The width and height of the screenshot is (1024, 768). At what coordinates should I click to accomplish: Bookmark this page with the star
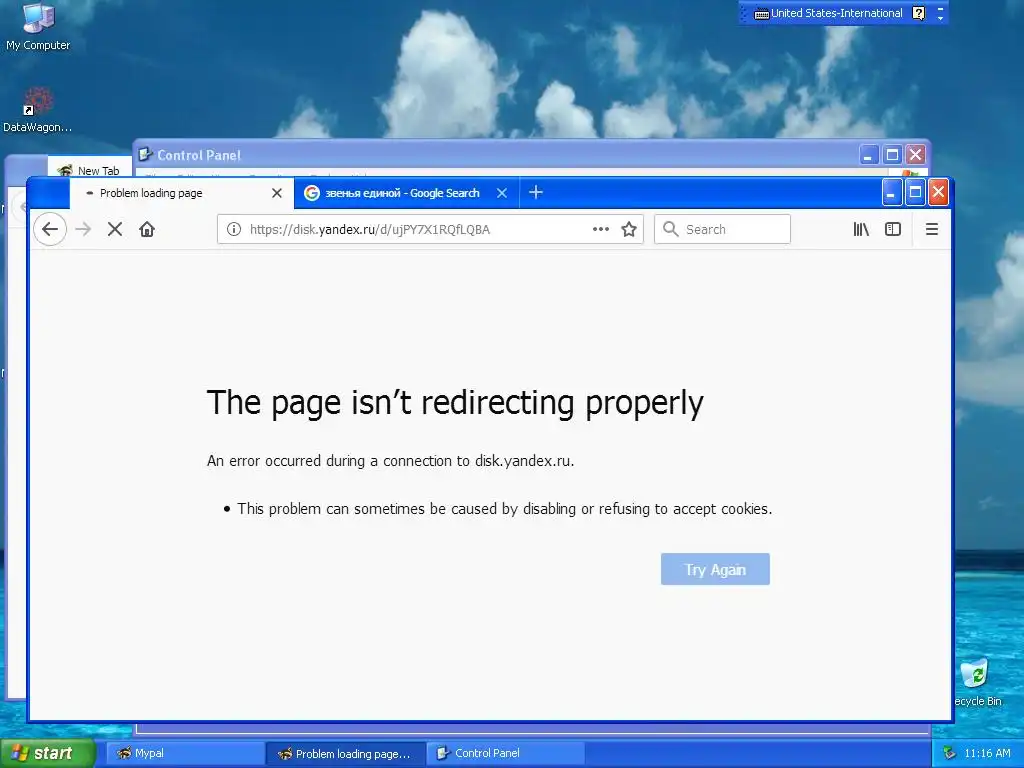[x=629, y=229]
